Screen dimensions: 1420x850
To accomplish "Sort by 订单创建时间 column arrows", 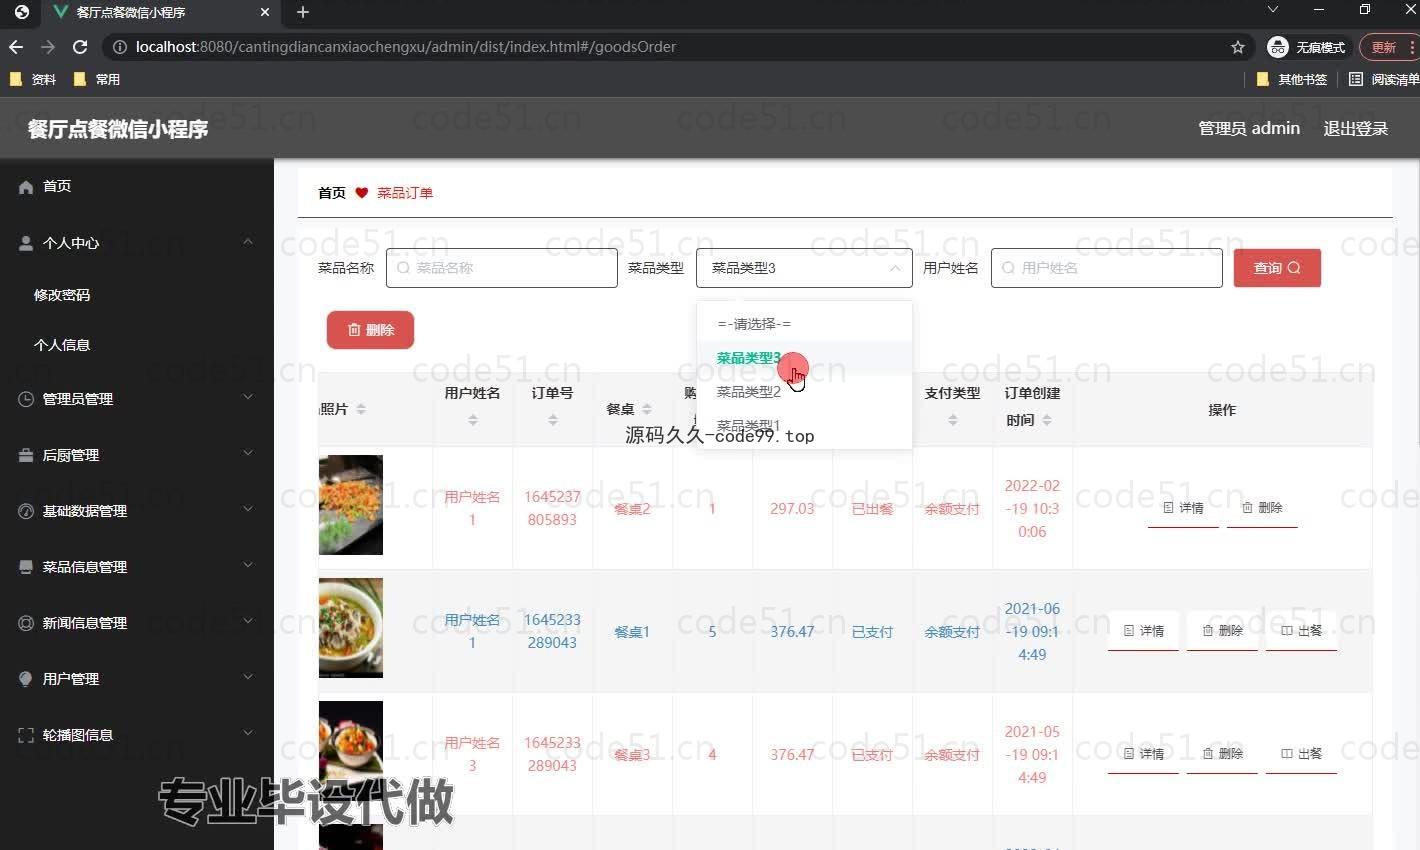I will [x=1047, y=420].
